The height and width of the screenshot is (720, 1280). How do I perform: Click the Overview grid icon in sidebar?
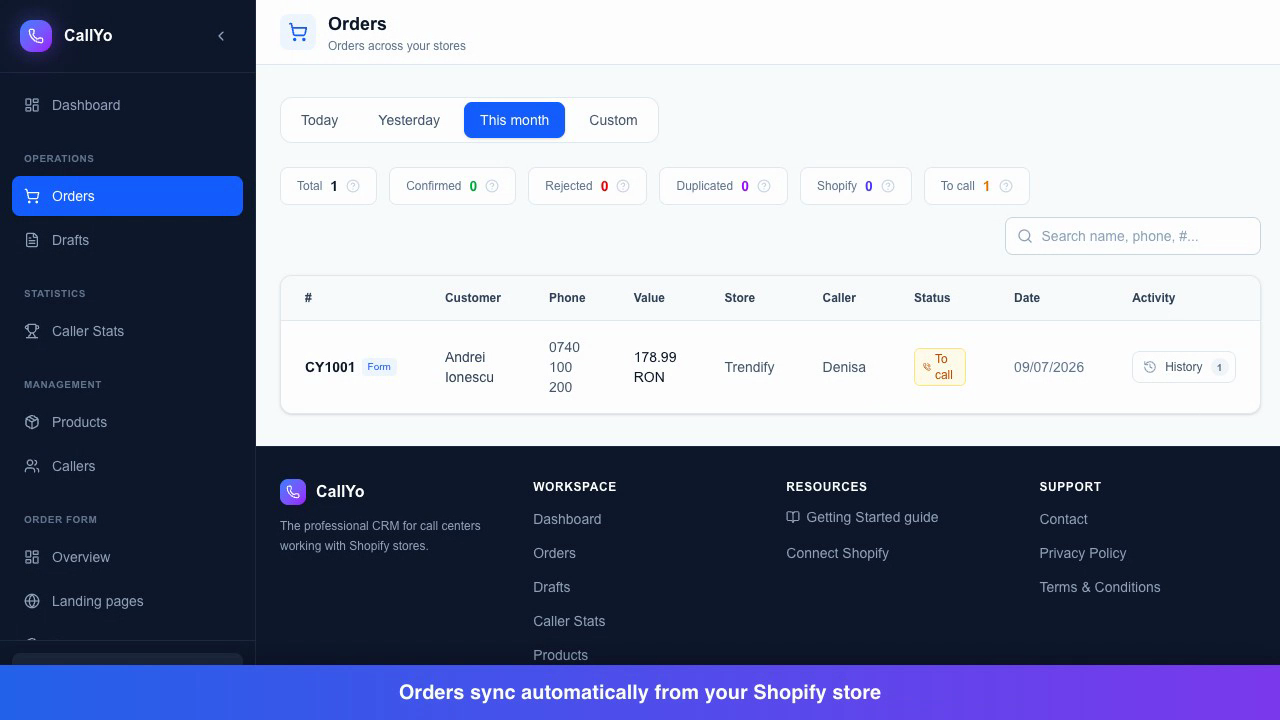[x=32, y=557]
